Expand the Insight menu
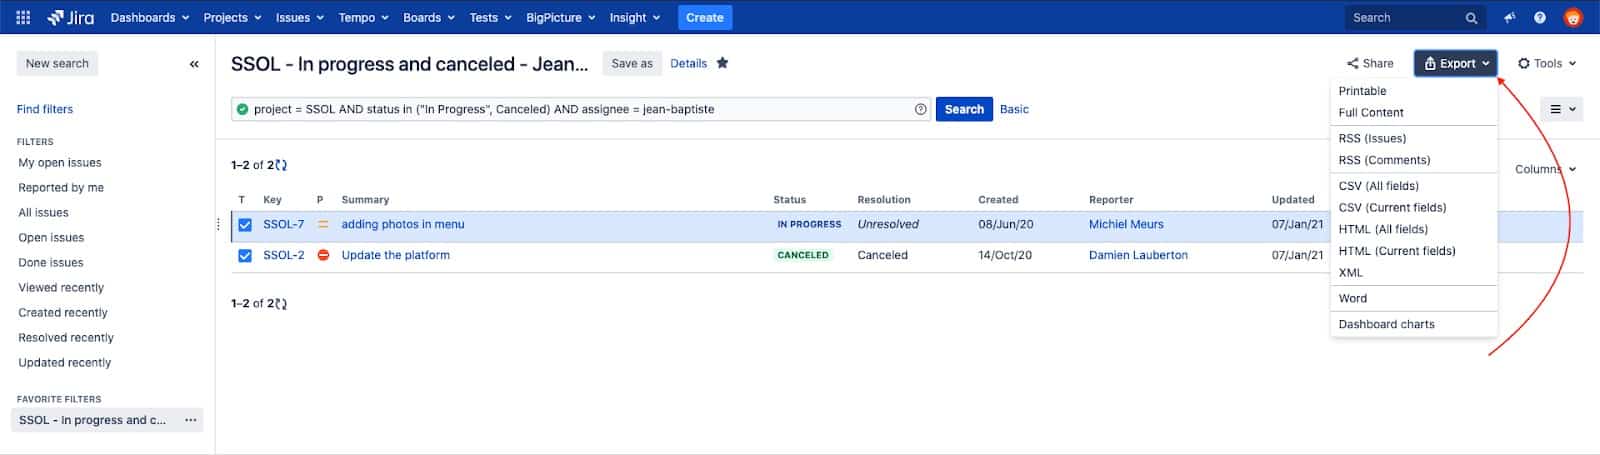This screenshot has width=1600, height=455. 635,18
